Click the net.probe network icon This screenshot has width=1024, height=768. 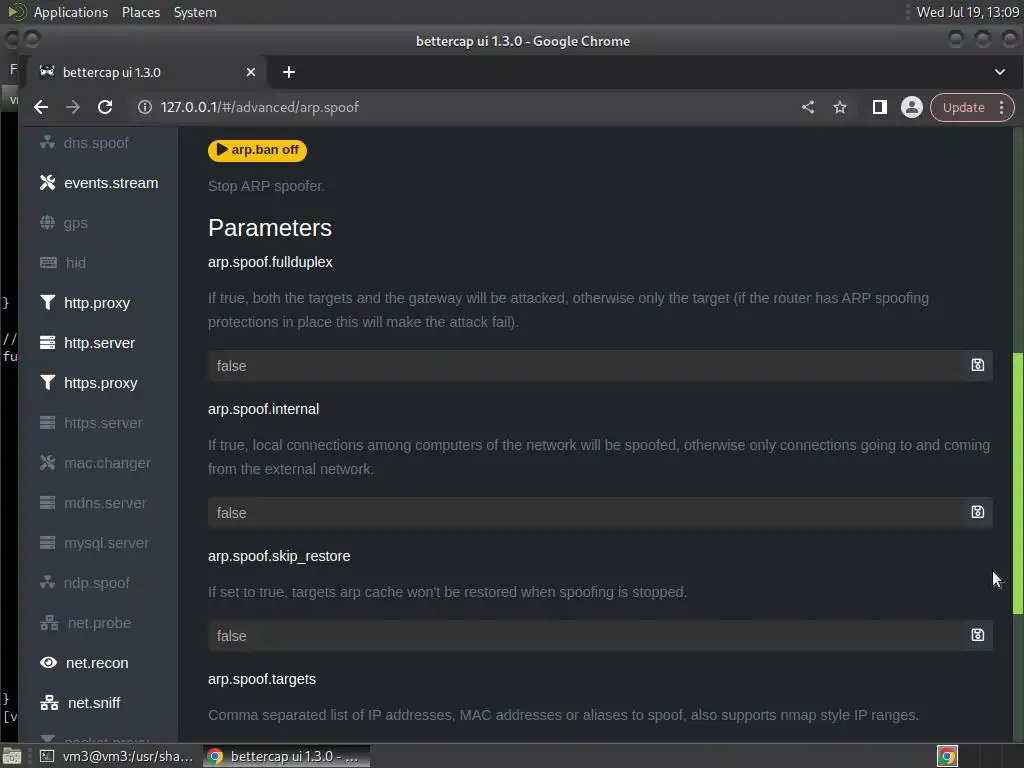49,623
